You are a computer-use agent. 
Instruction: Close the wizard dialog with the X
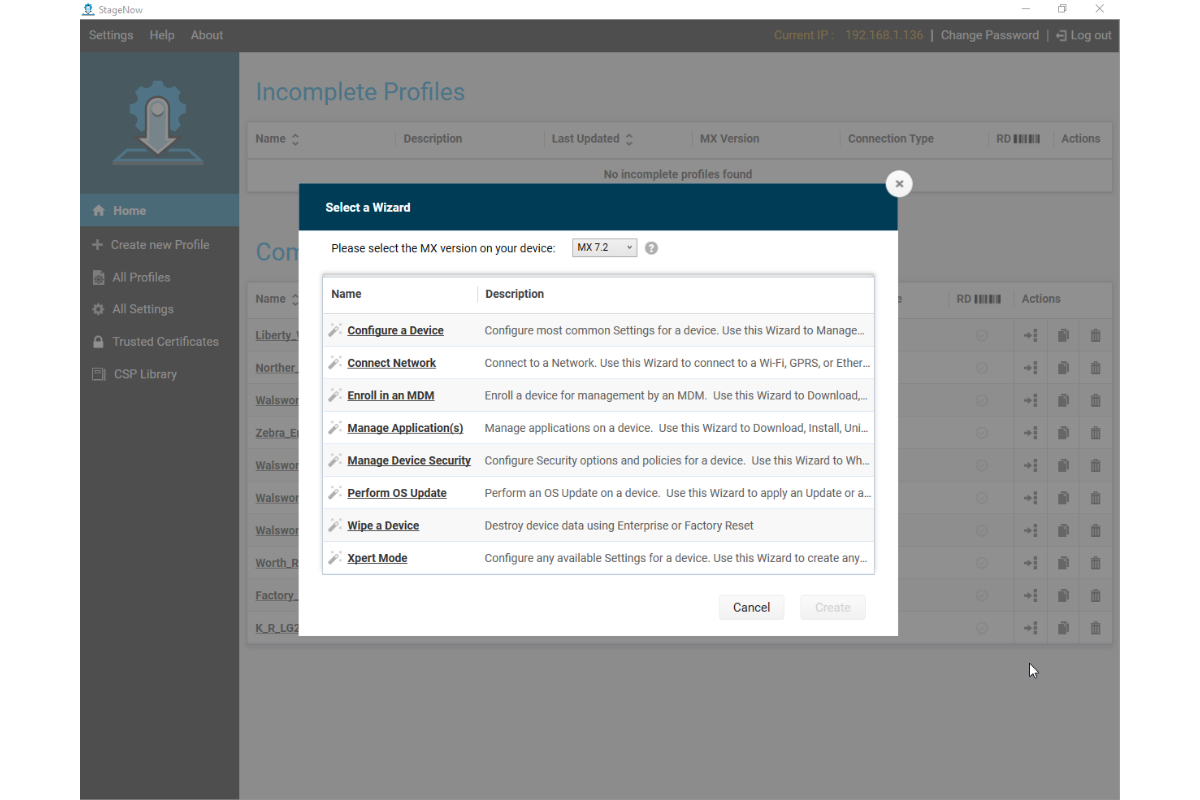coord(898,183)
